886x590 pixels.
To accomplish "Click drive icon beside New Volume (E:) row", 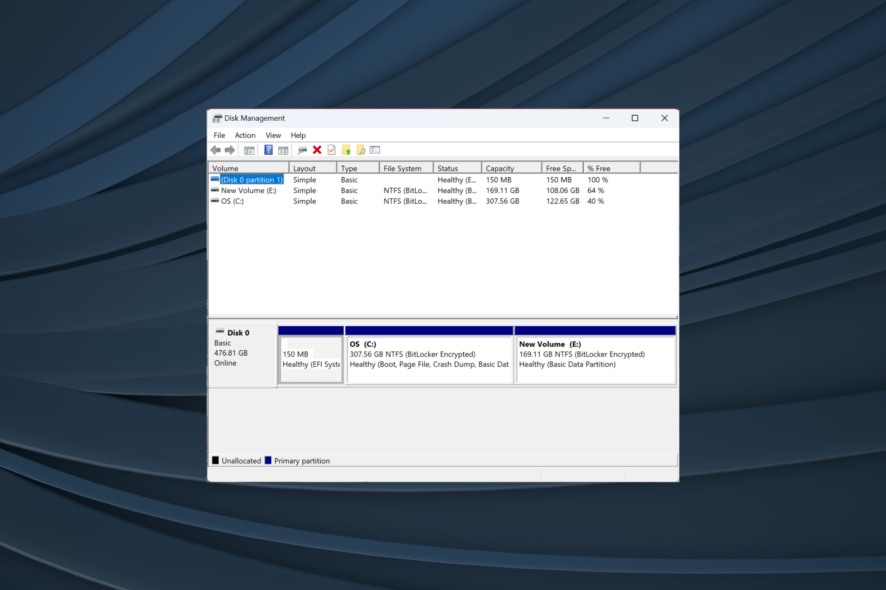I will (x=215, y=190).
